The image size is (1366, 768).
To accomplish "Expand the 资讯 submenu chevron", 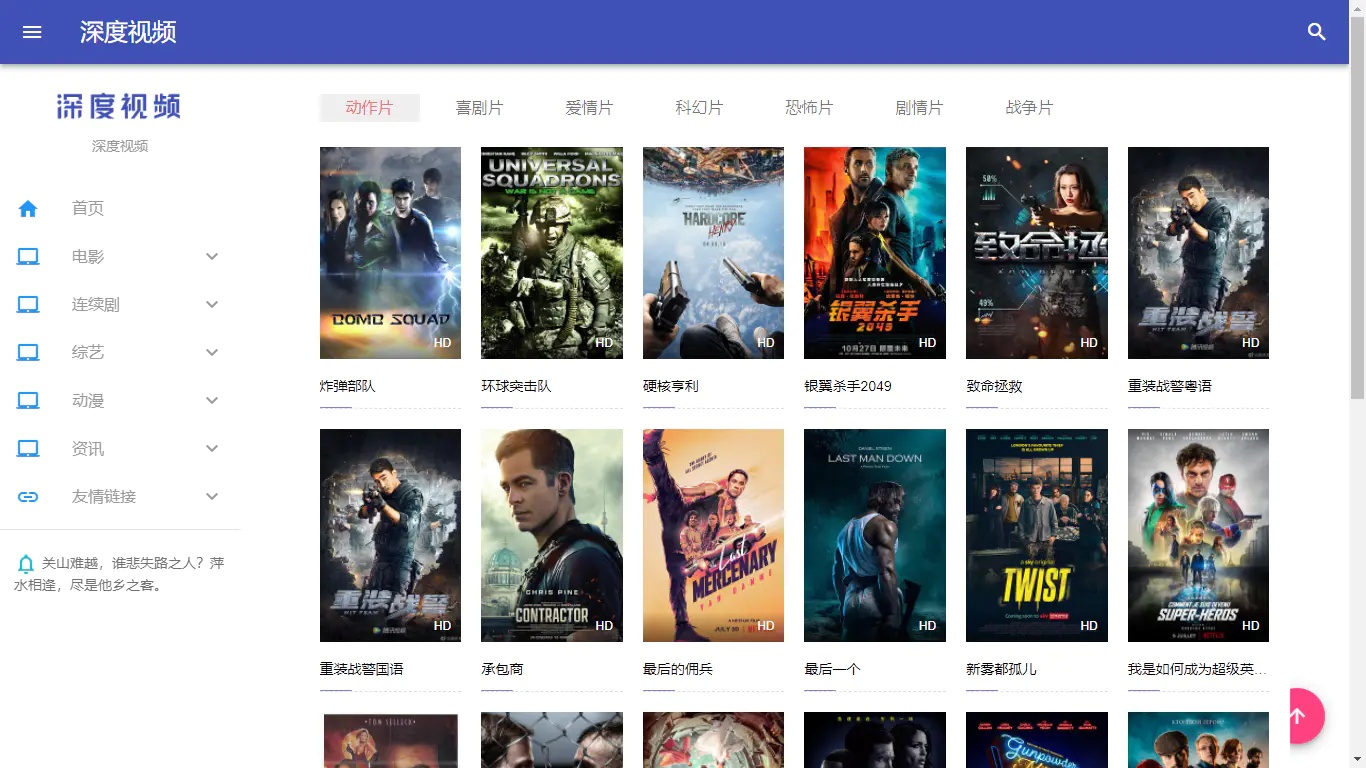I will pyautogui.click(x=212, y=449).
